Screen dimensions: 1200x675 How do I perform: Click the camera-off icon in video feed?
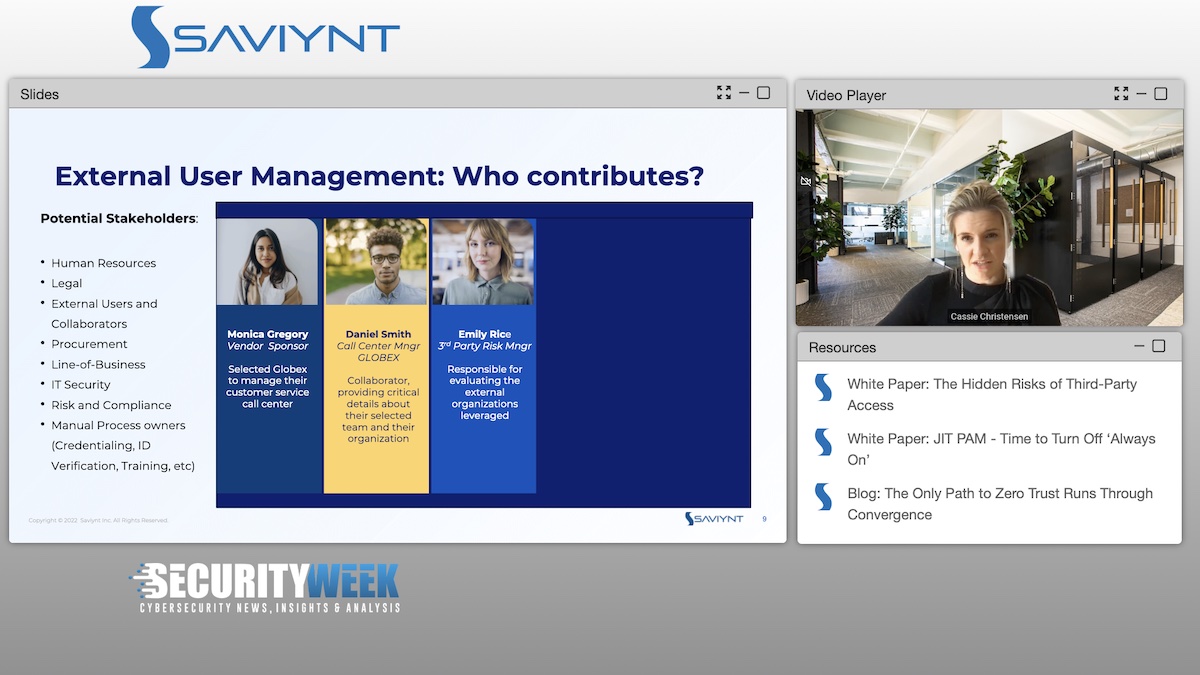[x=806, y=182]
